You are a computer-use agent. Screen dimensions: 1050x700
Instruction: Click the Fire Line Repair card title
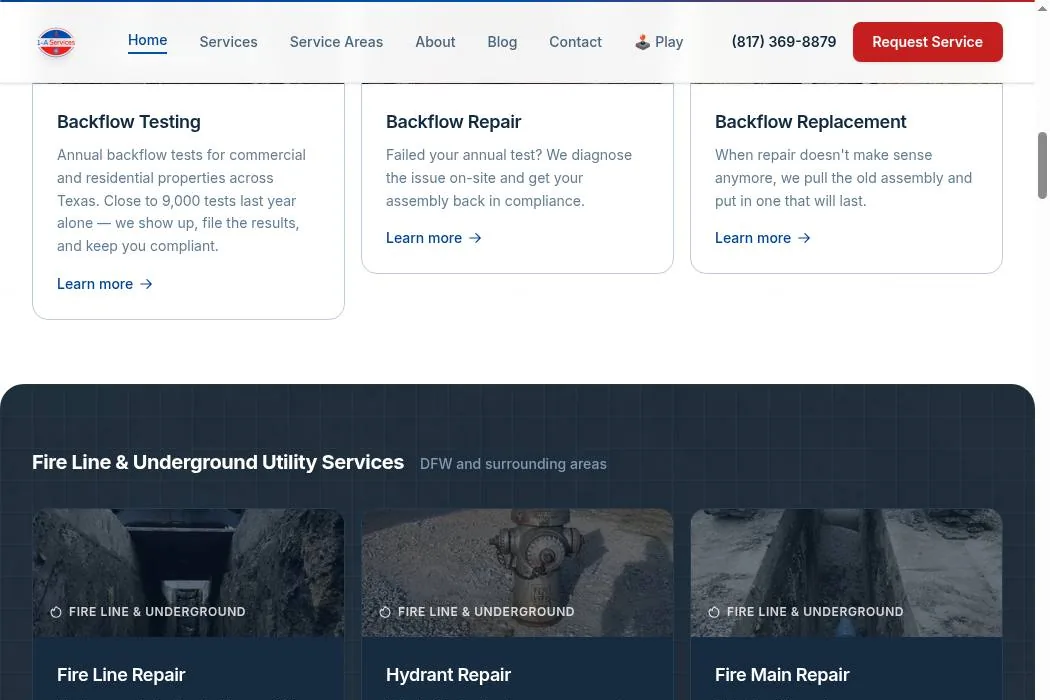coord(121,675)
